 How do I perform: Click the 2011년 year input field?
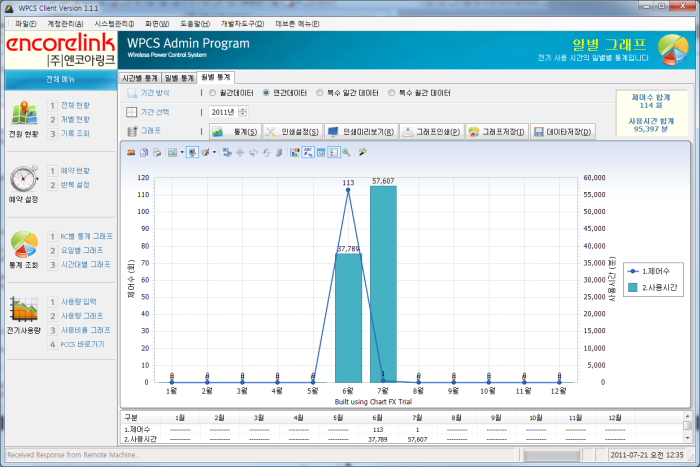(223, 112)
